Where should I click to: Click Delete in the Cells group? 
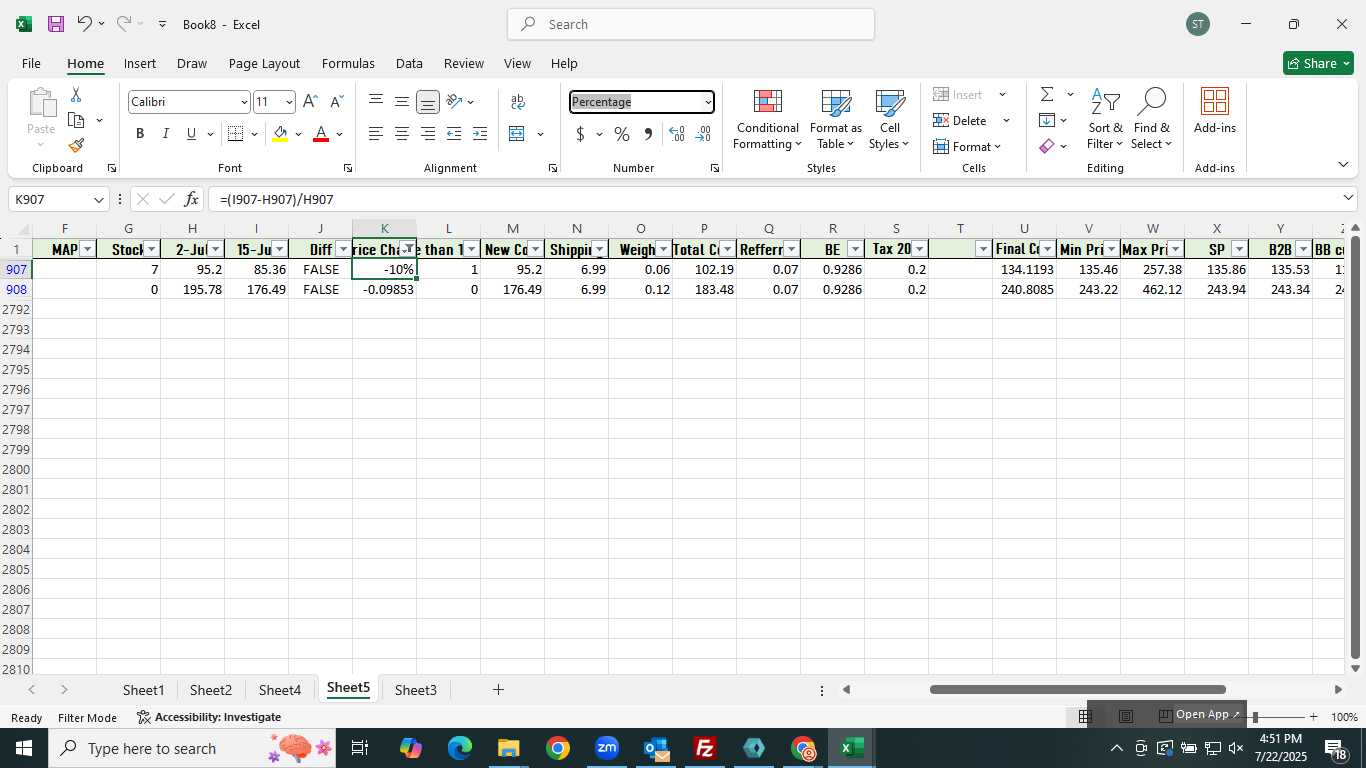click(x=960, y=121)
